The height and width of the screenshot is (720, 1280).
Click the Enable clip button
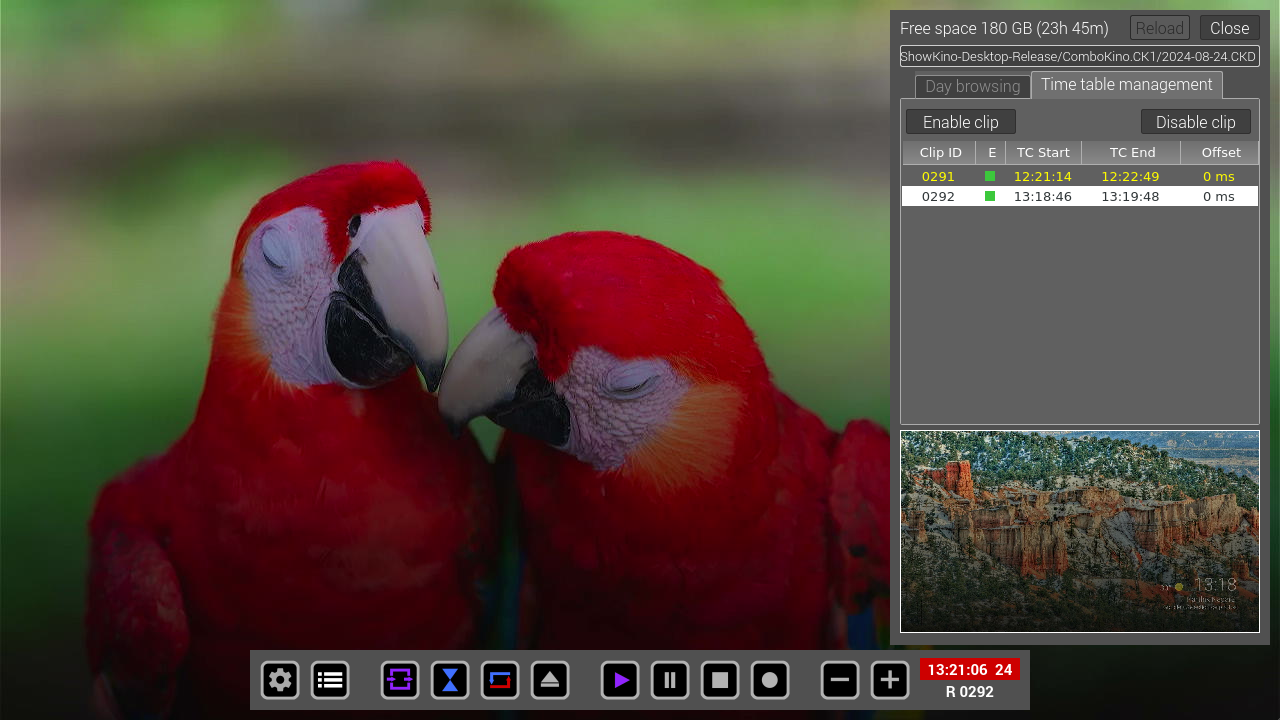pos(960,122)
